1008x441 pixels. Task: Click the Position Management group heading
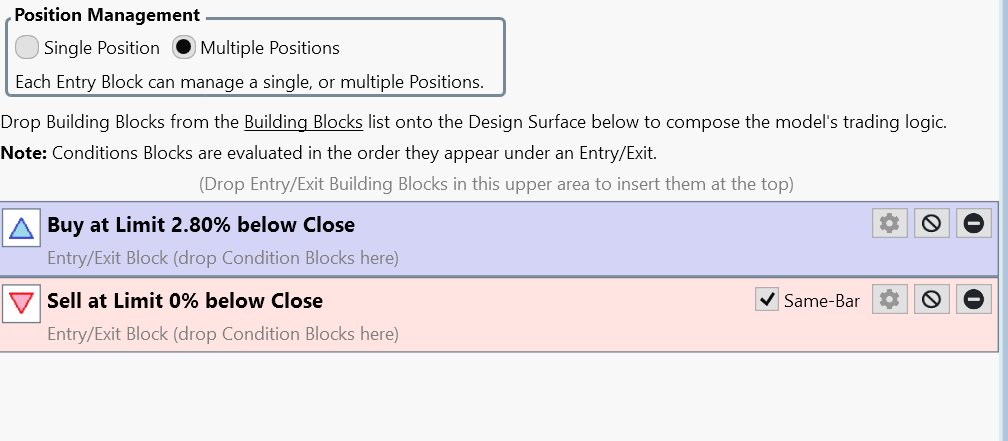[x=107, y=15]
